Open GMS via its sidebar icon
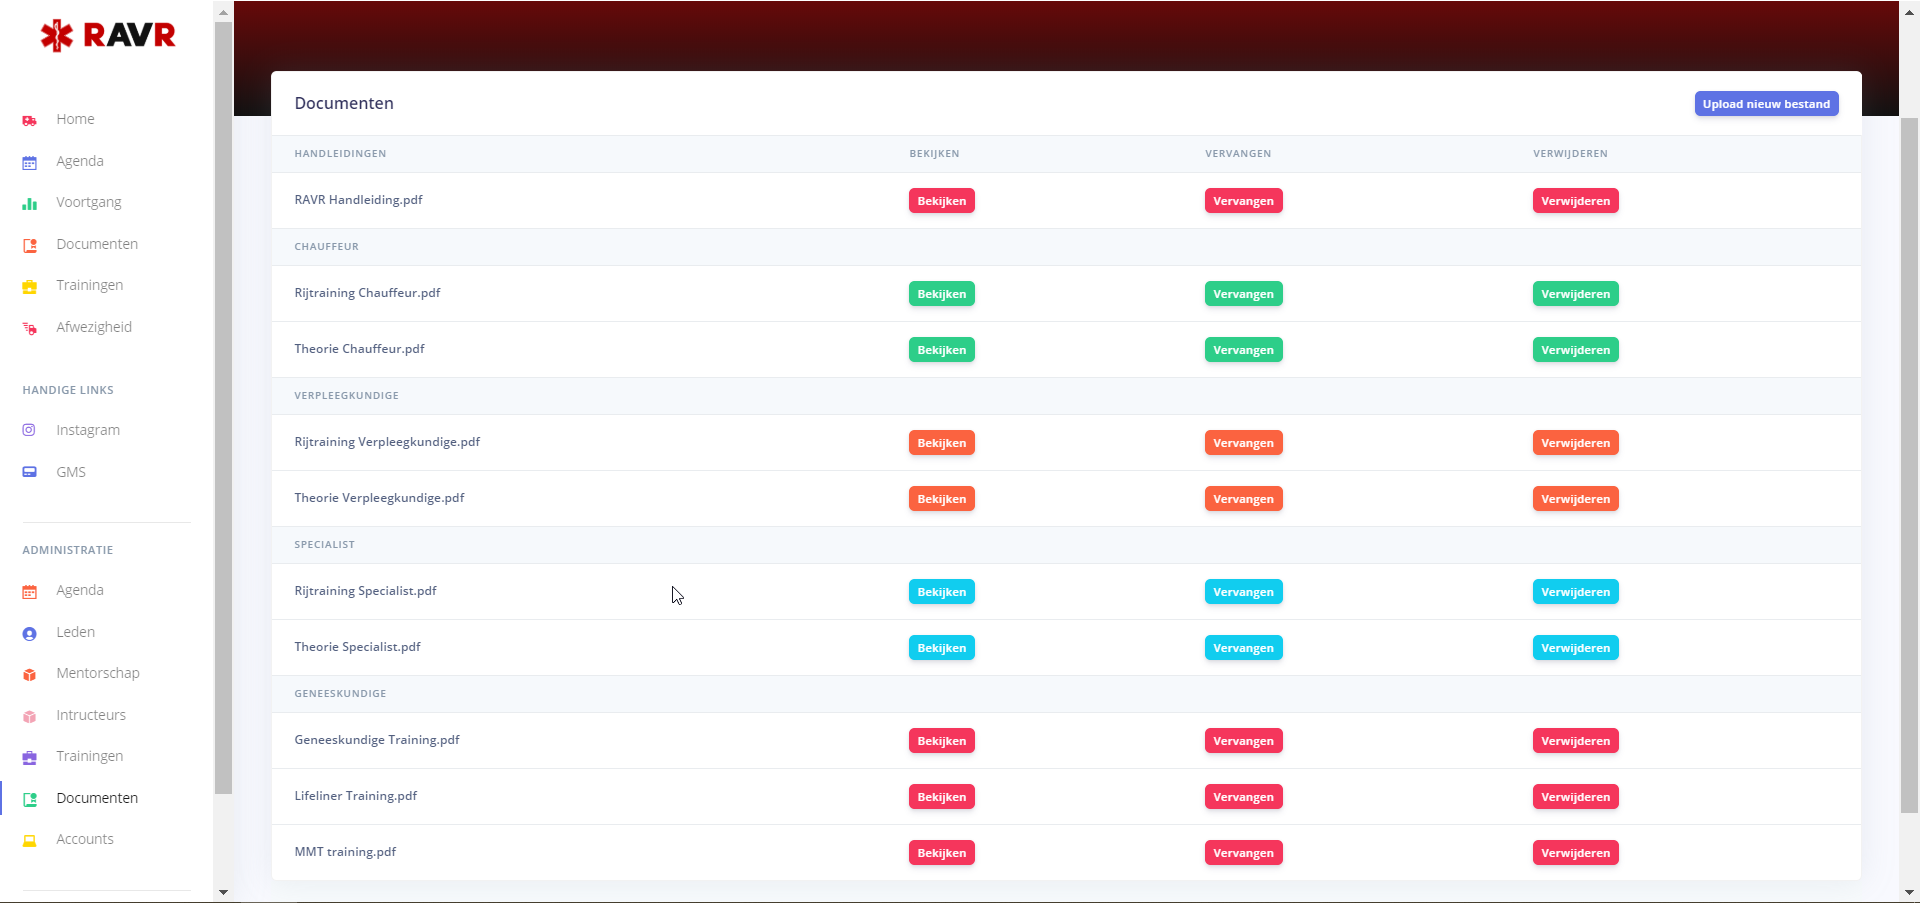Viewport: 1920px width, 903px height. pyautogui.click(x=30, y=472)
